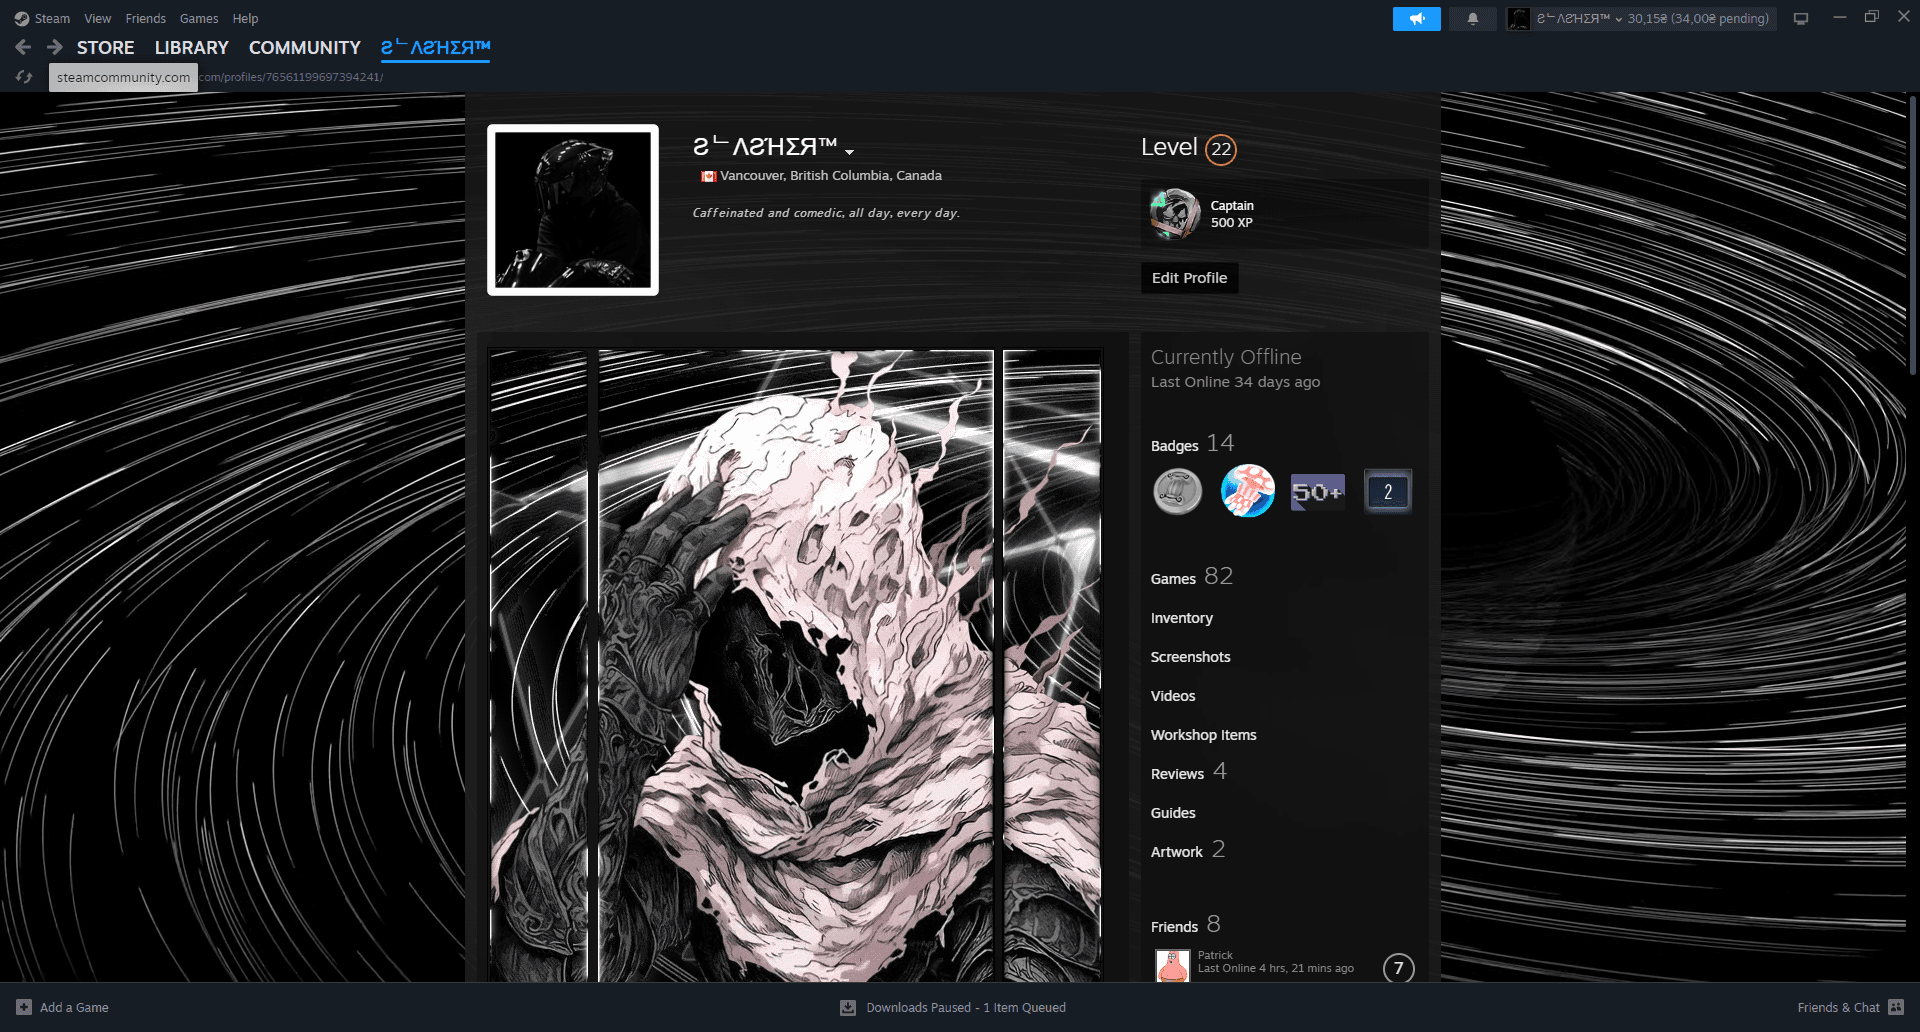Click the steamcommunity.com URL field

[x=123, y=77]
